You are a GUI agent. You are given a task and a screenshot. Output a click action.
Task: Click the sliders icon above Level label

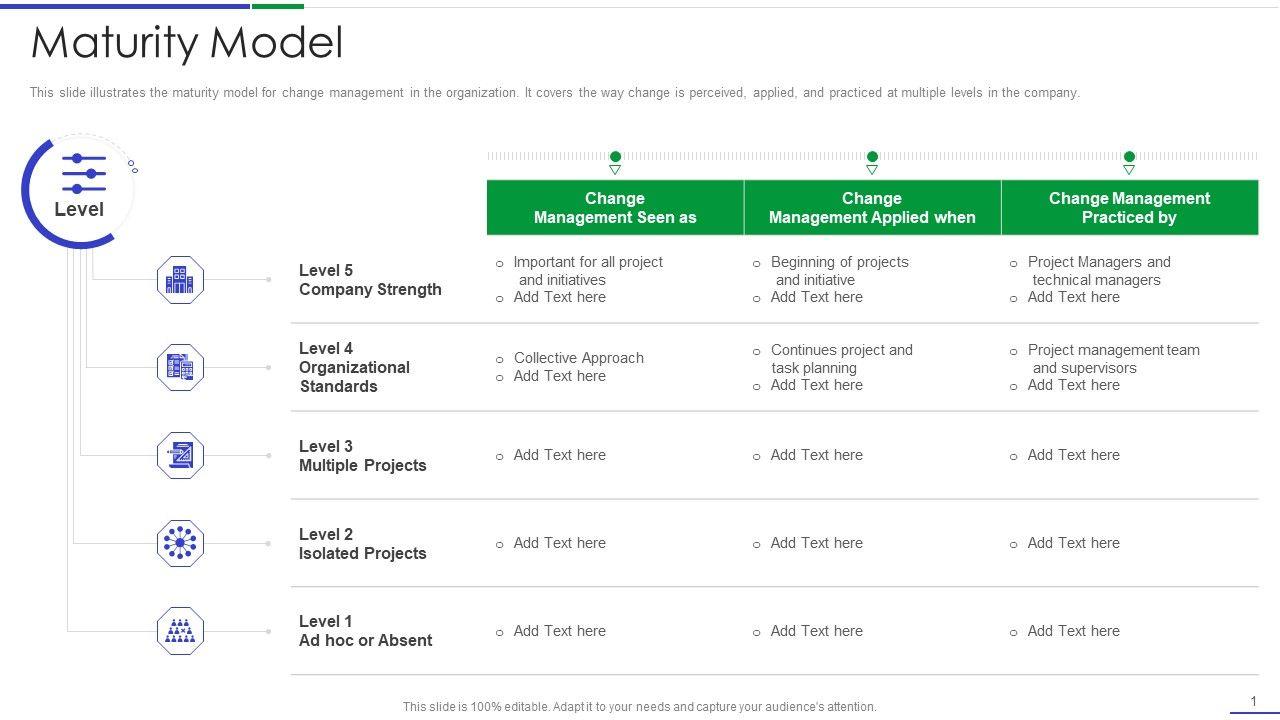84,174
